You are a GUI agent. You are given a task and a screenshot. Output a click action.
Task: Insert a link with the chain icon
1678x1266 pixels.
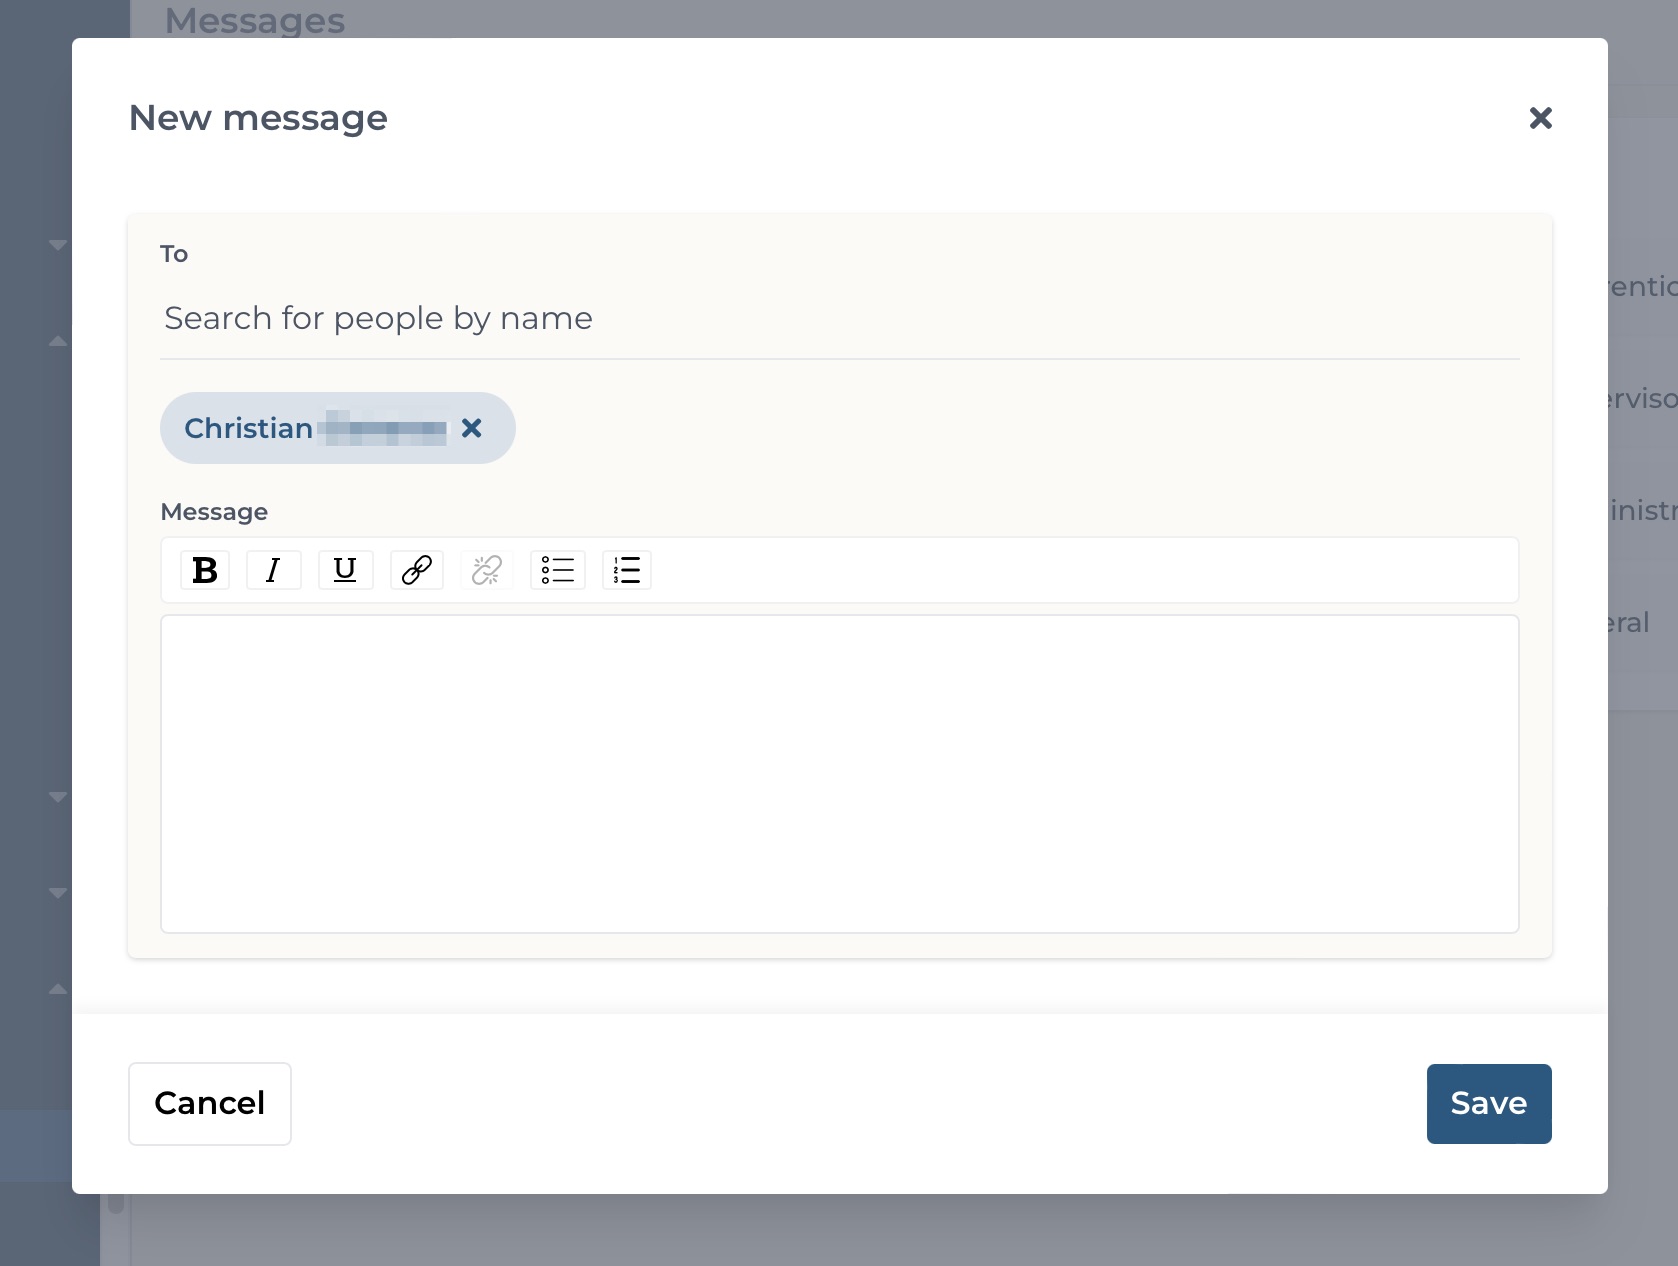(416, 570)
